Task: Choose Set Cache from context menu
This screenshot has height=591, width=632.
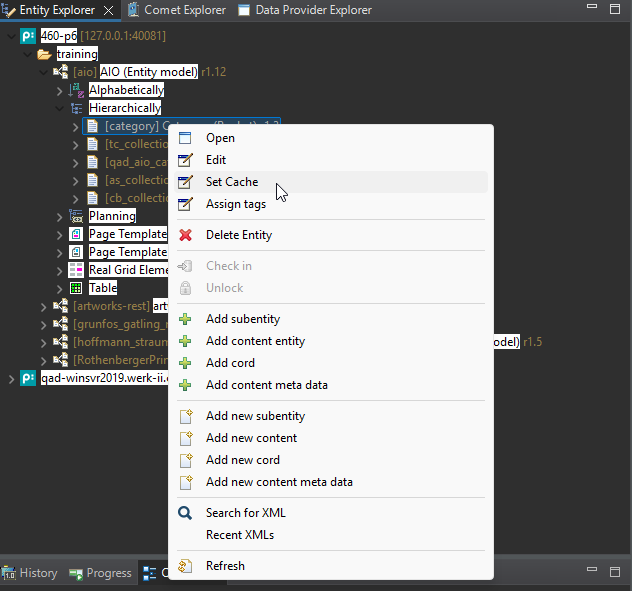Action: point(232,182)
